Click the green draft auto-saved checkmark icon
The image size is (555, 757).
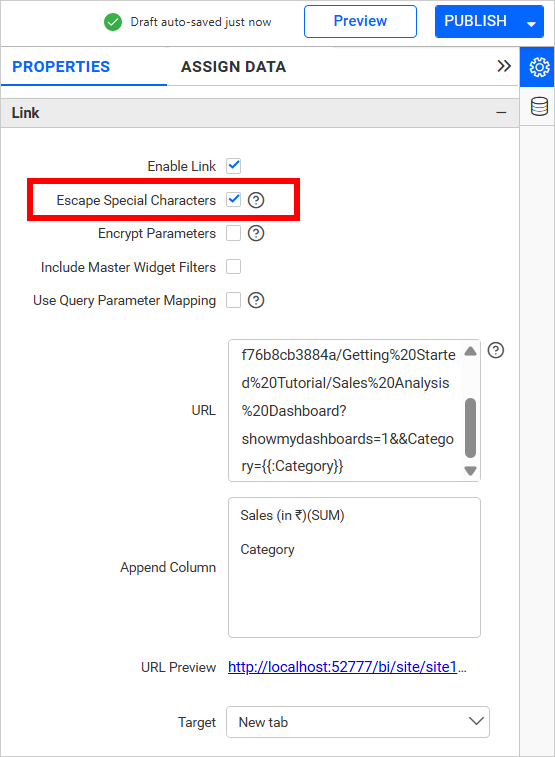[113, 22]
